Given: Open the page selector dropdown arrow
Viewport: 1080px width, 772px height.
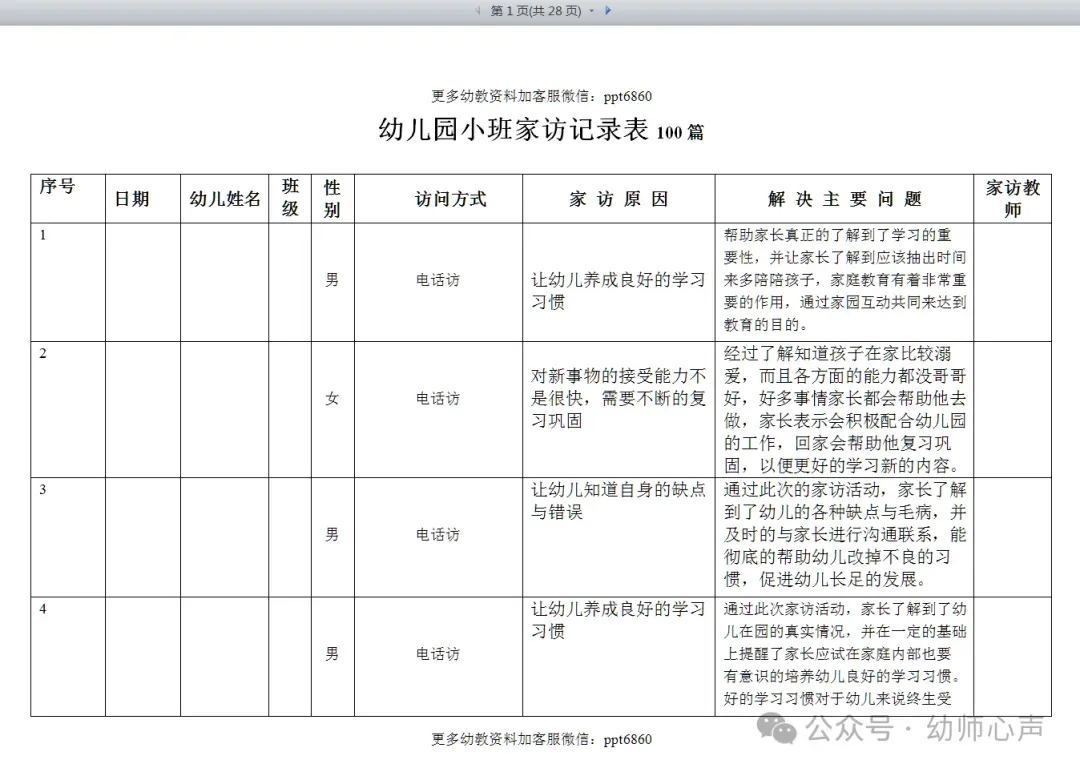Looking at the screenshot, I should pos(592,11).
